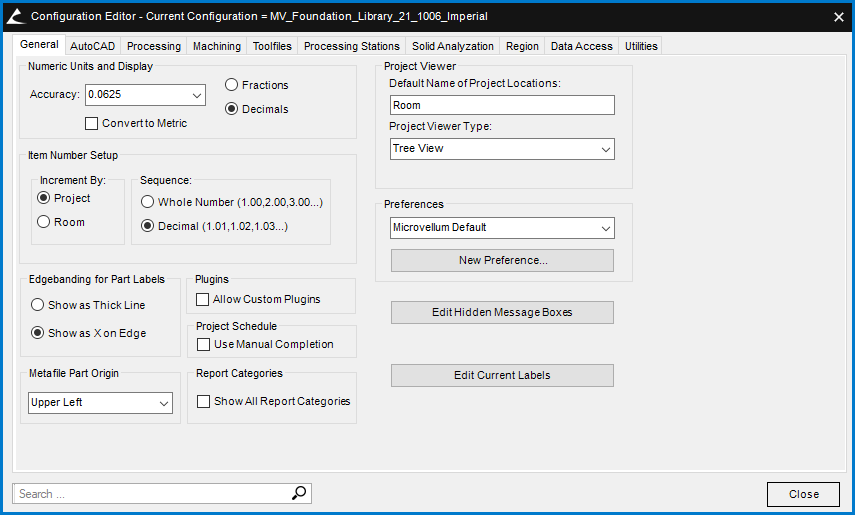Click the Edit Current Labels button
The width and height of the screenshot is (855, 515).
(x=502, y=375)
